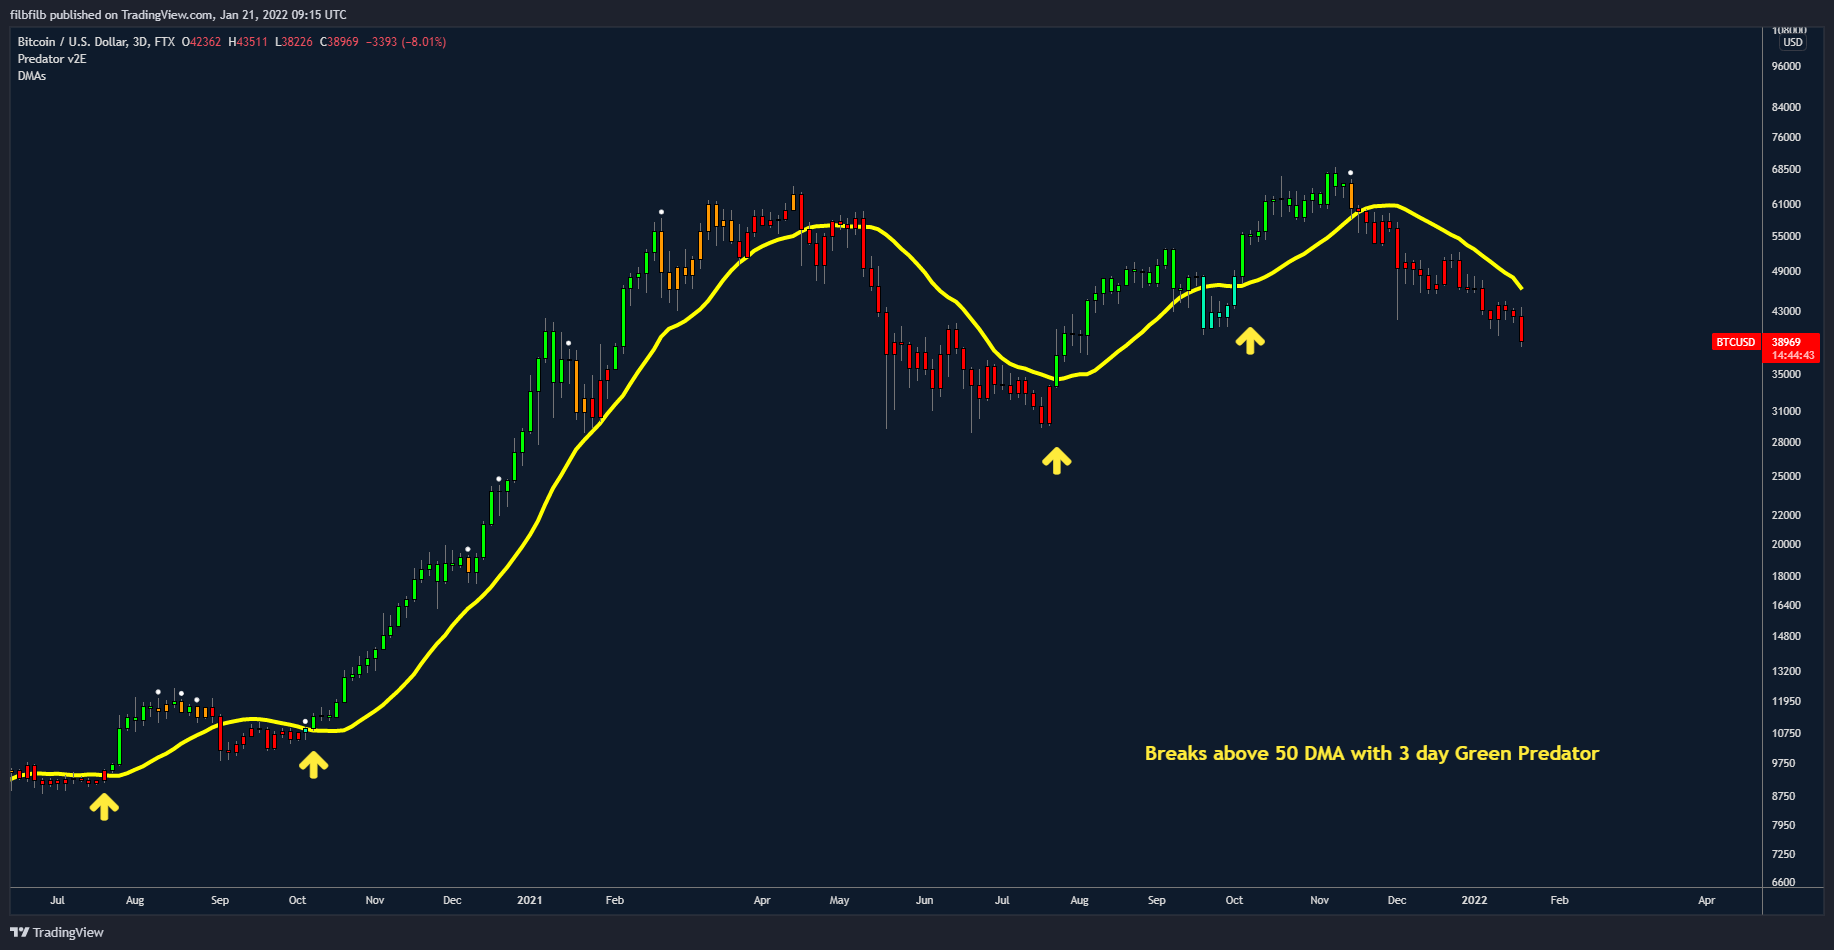The height and width of the screenshot is (950, 1834).
Task: Select the red BTCUSD symbol tag
Action: point(1735,342)
